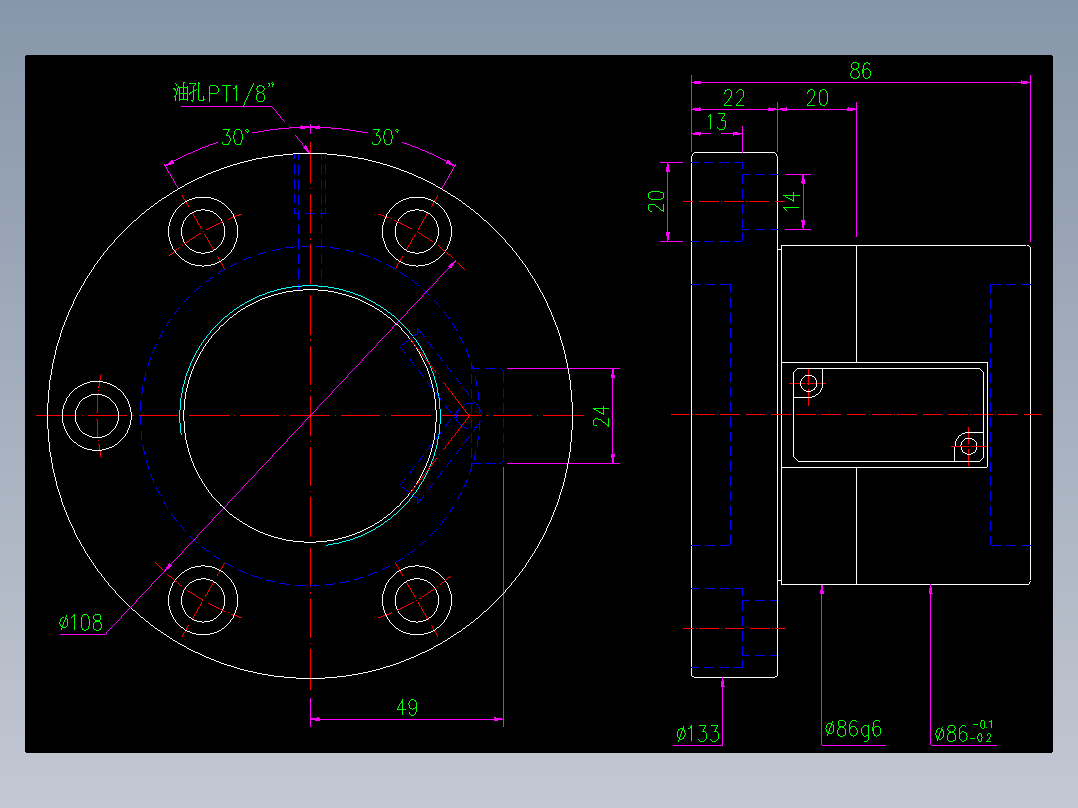
Task: Click the bottom-left bolt hole circle
Action: click(203, 600)
